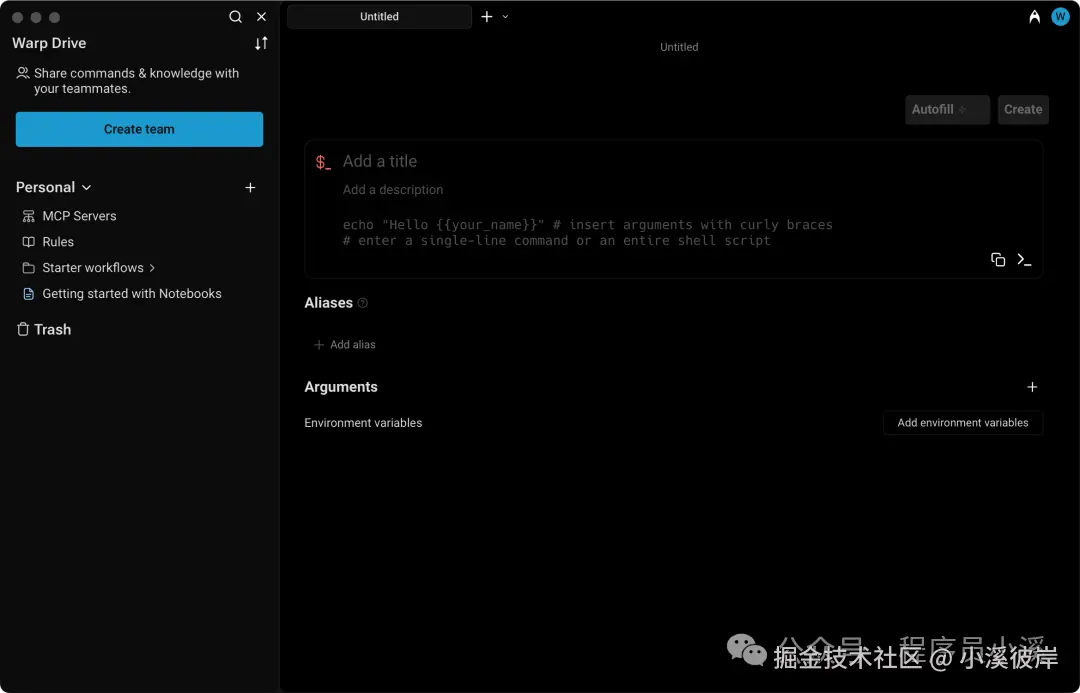Open the new tab dropdown arrow
Image resolution: width=1080 pixels, height=693 pixels.
click(x=505, y=17)
